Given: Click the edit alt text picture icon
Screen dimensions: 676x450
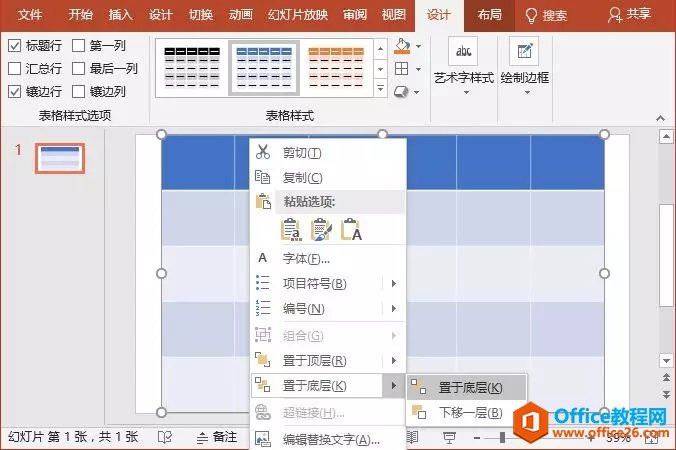Looking at the screenshot, I should 263,439.
